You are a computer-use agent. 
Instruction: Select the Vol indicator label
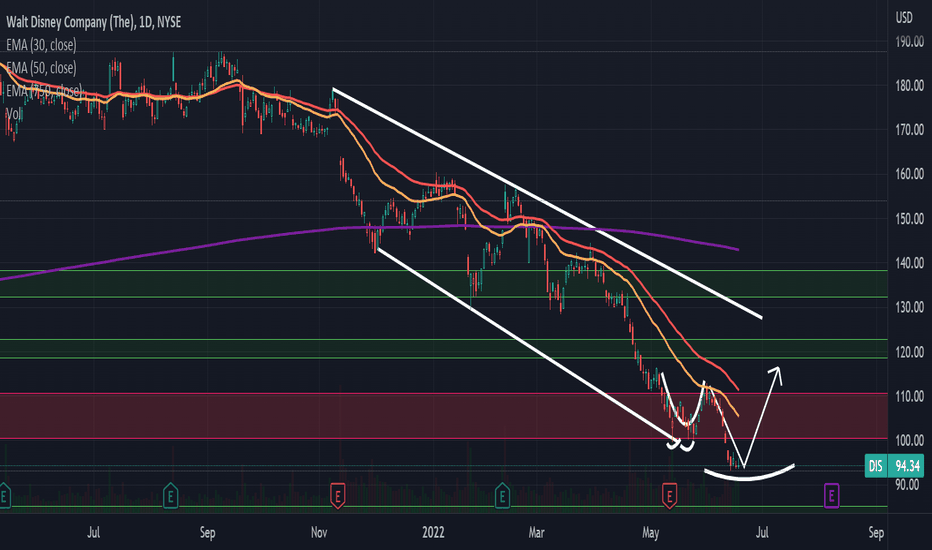pos(14,114)
